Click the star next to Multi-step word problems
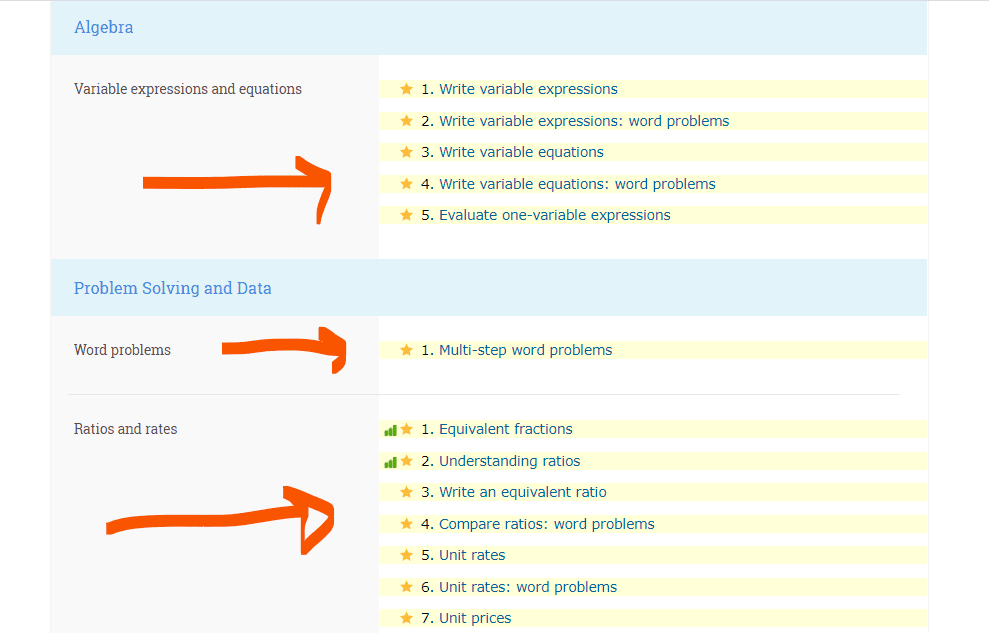The height and width of the screenshot is (633, 989). (406, 350)
